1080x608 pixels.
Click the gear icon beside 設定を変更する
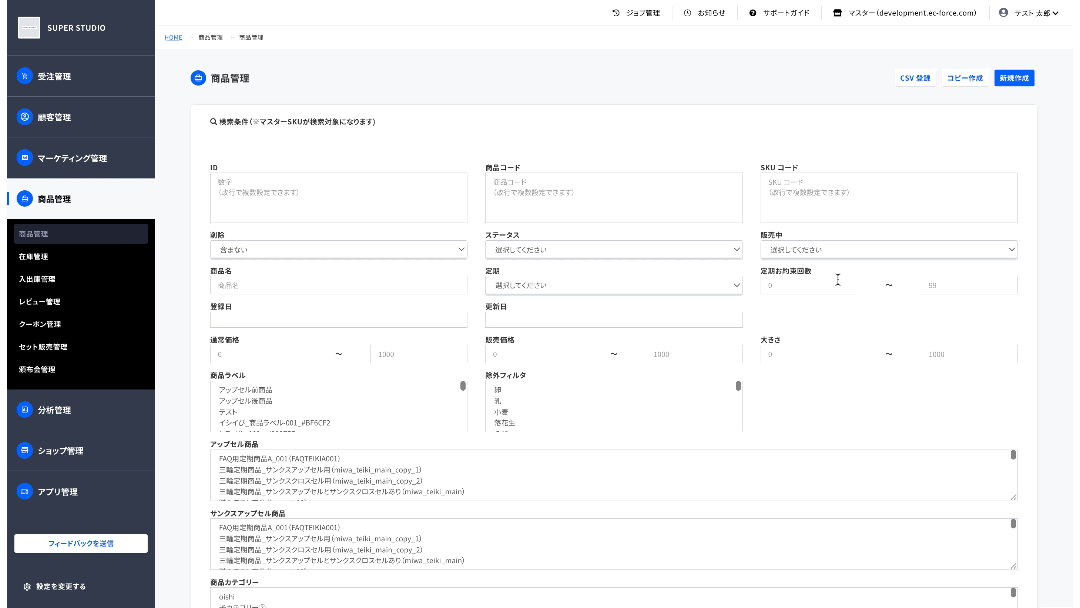click(28, 587)
